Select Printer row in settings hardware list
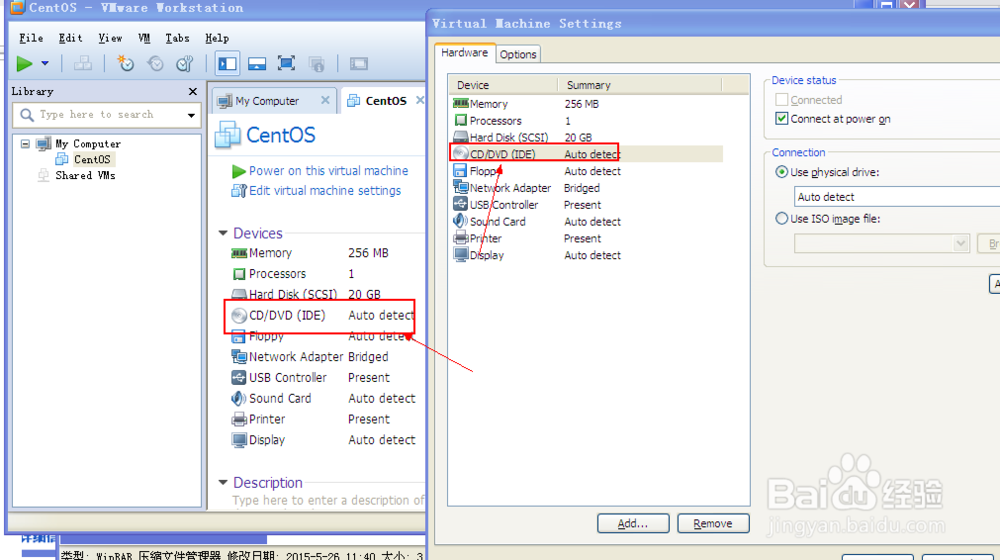 coord(587,239)
